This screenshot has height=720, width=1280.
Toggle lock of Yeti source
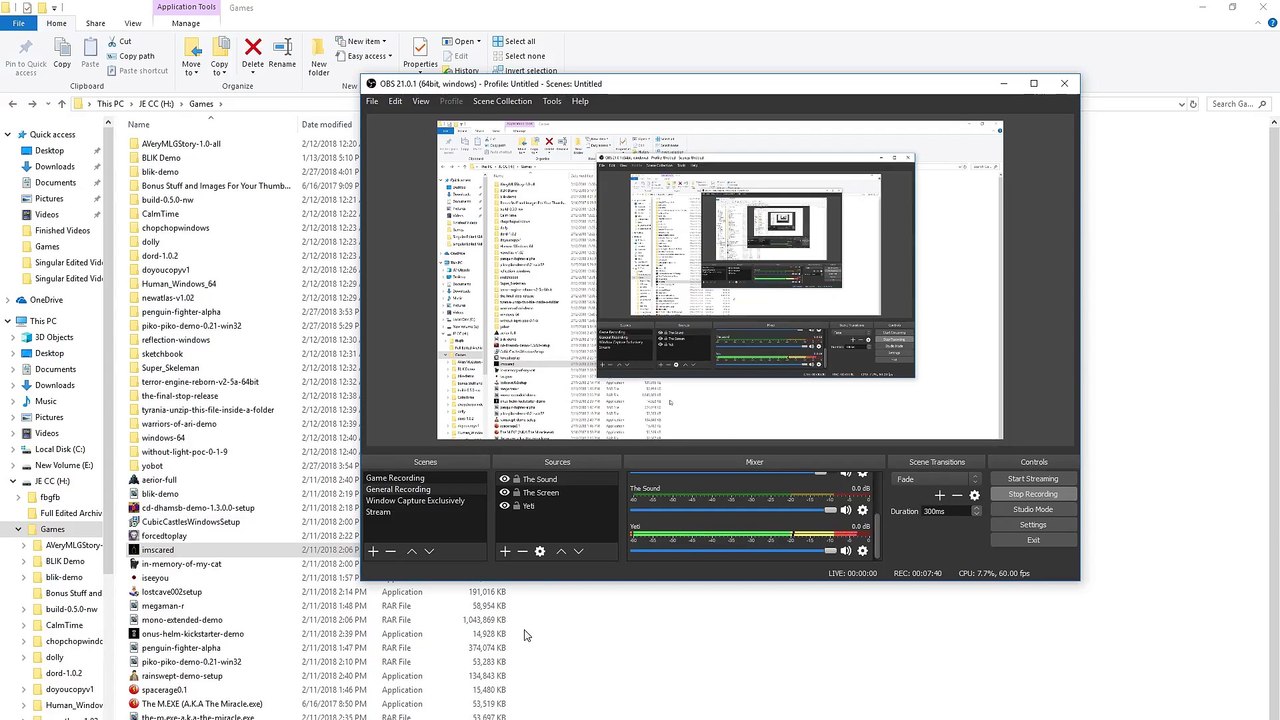[x=516, y=506]
